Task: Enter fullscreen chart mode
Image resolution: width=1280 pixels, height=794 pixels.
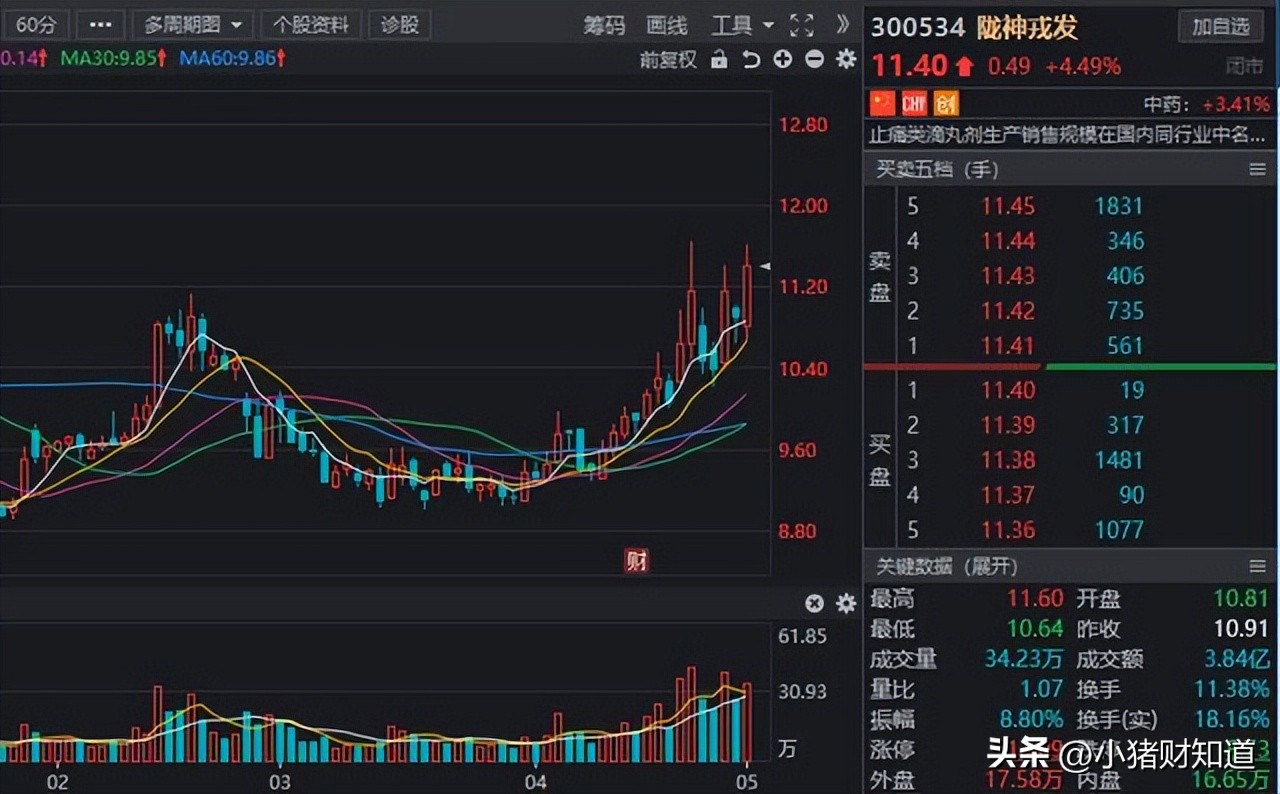Action: [x=802, y=26]
